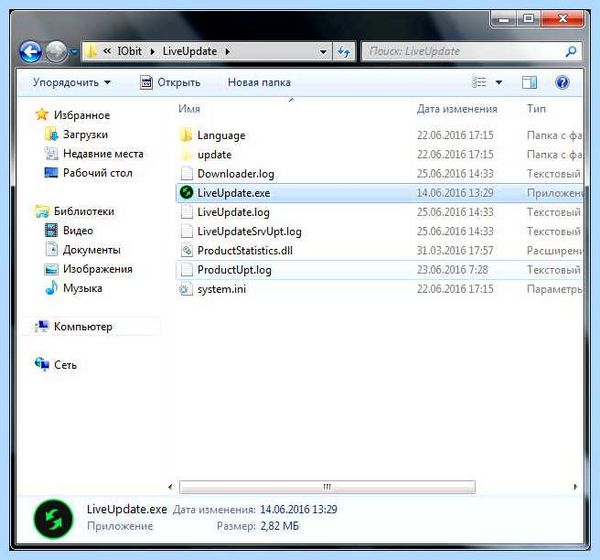Select the Downloader.log file name
Screen dimensions: 600x560
[x=236, y=174]
